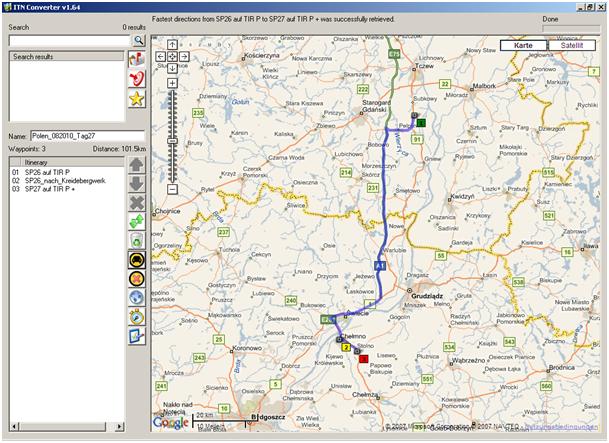609x443 pixels.
Task: Click the A1 highway shield on route
Action: tap(380, 266)
